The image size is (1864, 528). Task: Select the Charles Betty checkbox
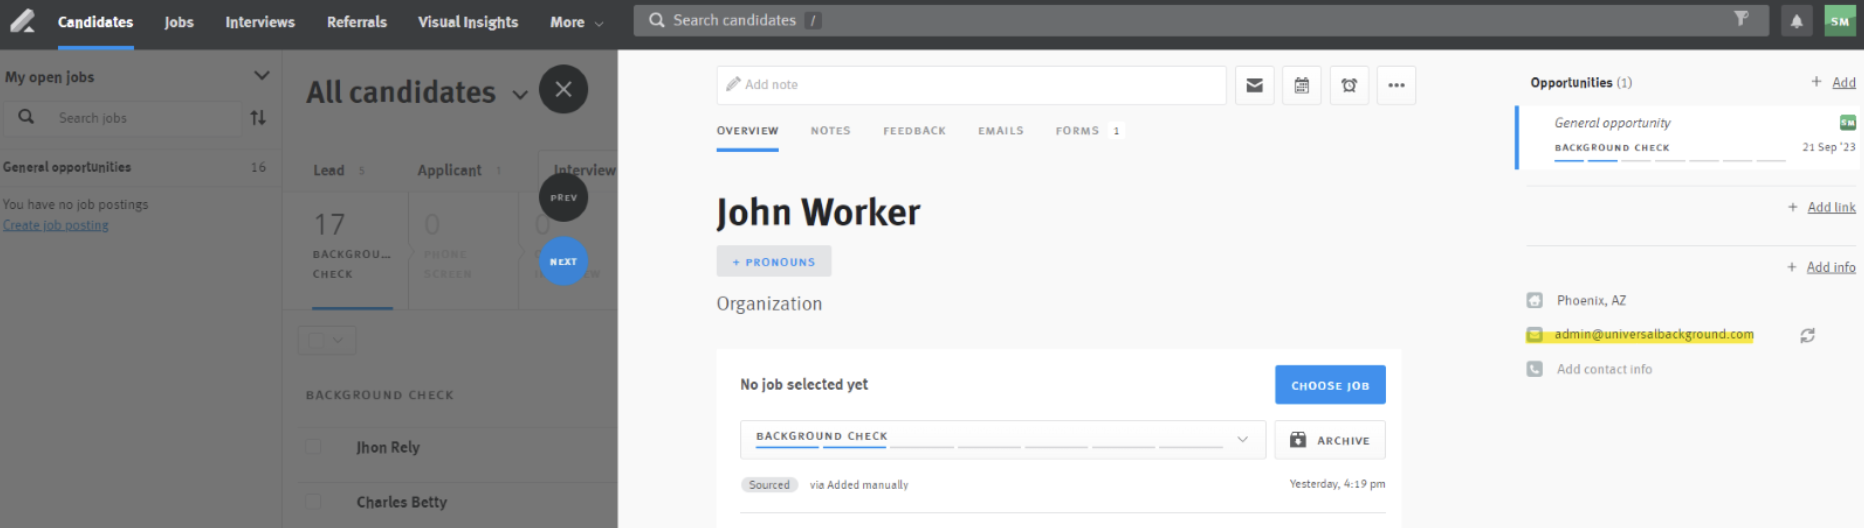[x=313, y=502]
